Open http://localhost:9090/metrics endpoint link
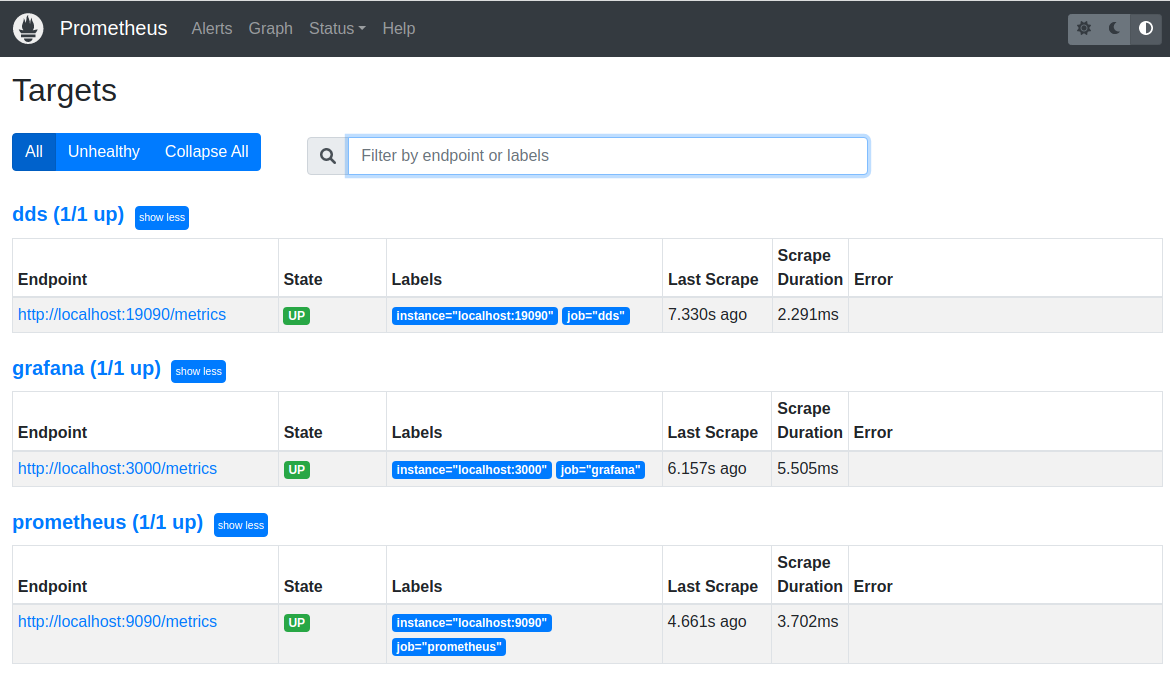The width and height of the screenshot is (1170, 682). 117,622
